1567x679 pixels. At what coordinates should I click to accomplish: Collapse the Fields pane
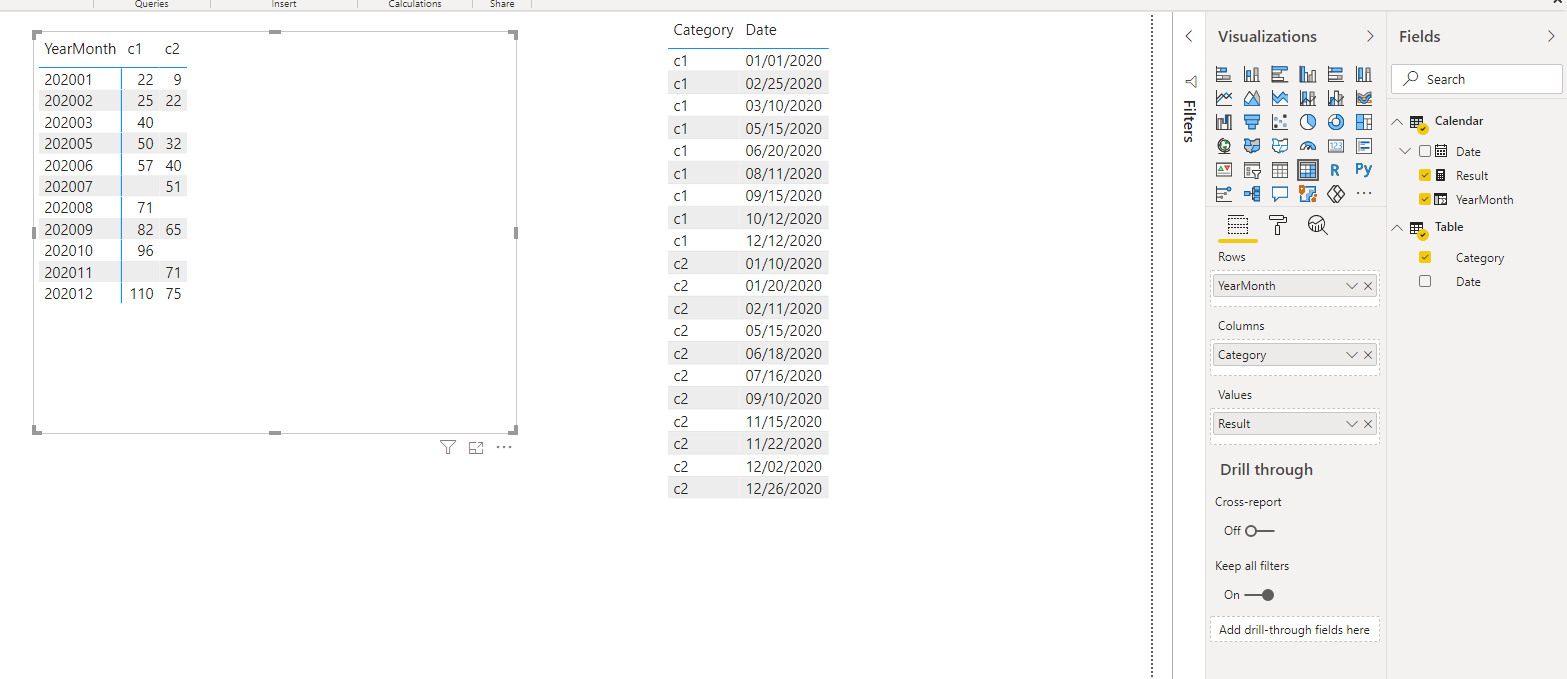pos(1551,37)
